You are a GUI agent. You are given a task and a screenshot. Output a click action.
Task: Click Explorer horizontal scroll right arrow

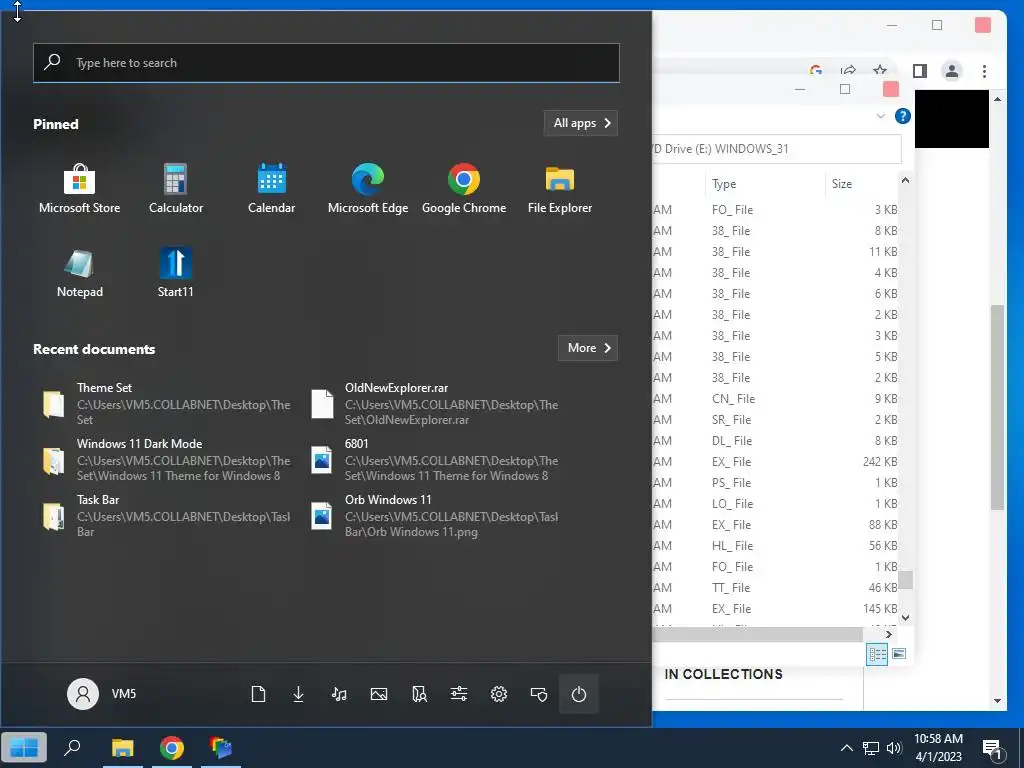point(889,634)
